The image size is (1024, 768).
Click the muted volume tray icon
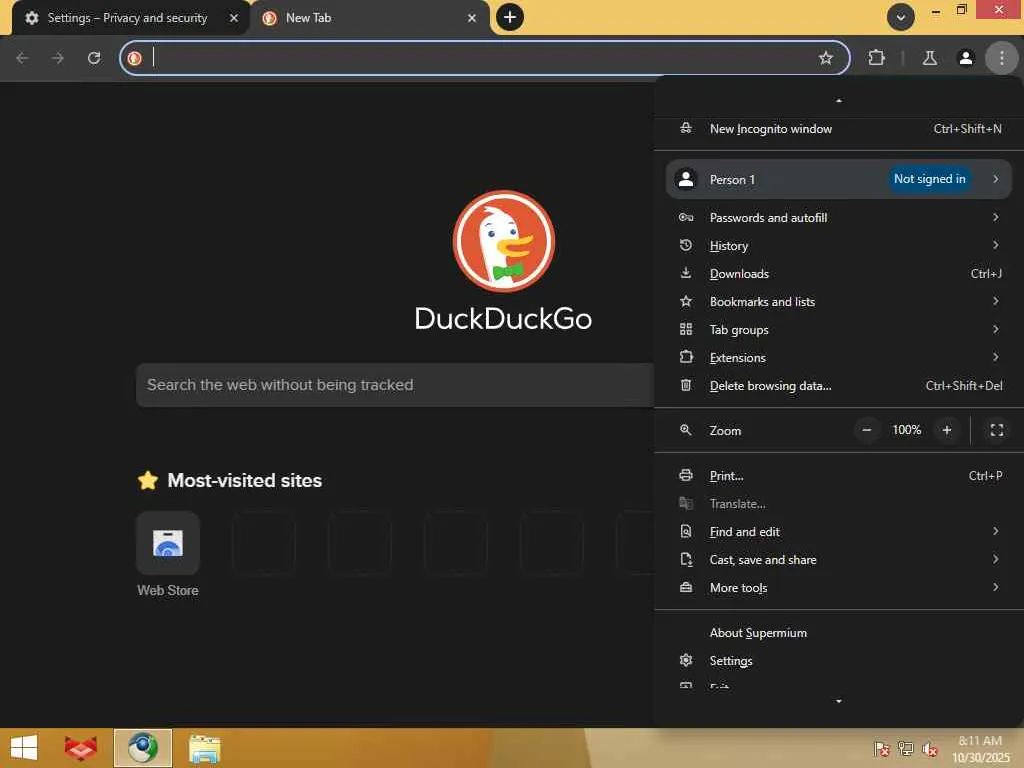coord(930,750)
